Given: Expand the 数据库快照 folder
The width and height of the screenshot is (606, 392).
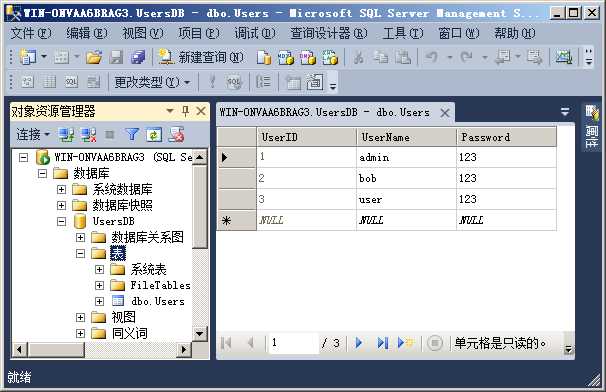Looking at the screenshot, I should [x=61, y=205].
